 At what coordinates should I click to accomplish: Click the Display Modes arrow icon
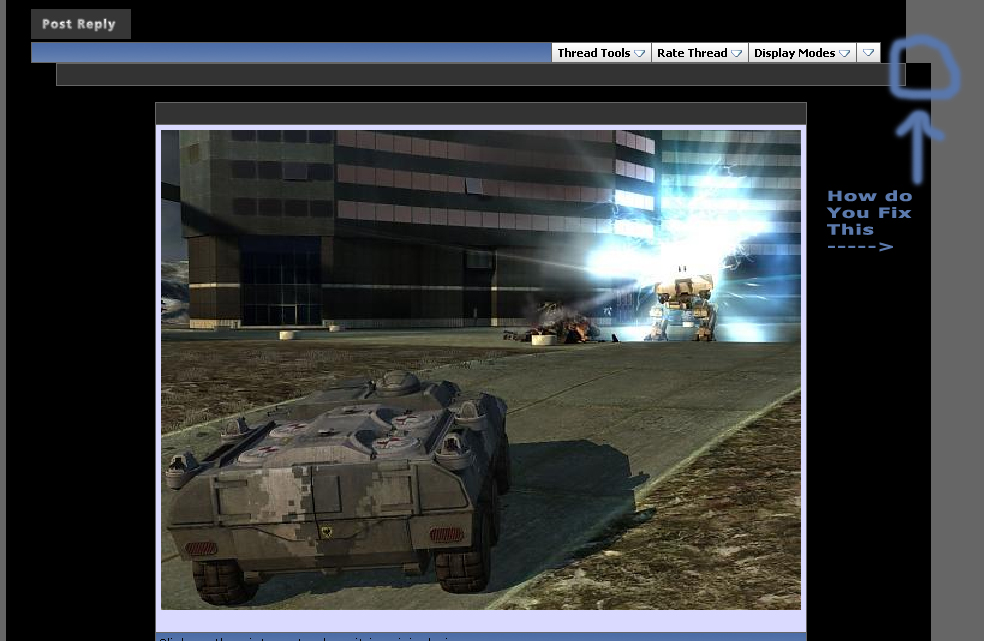pyautogui.click(x=845, y=54)
